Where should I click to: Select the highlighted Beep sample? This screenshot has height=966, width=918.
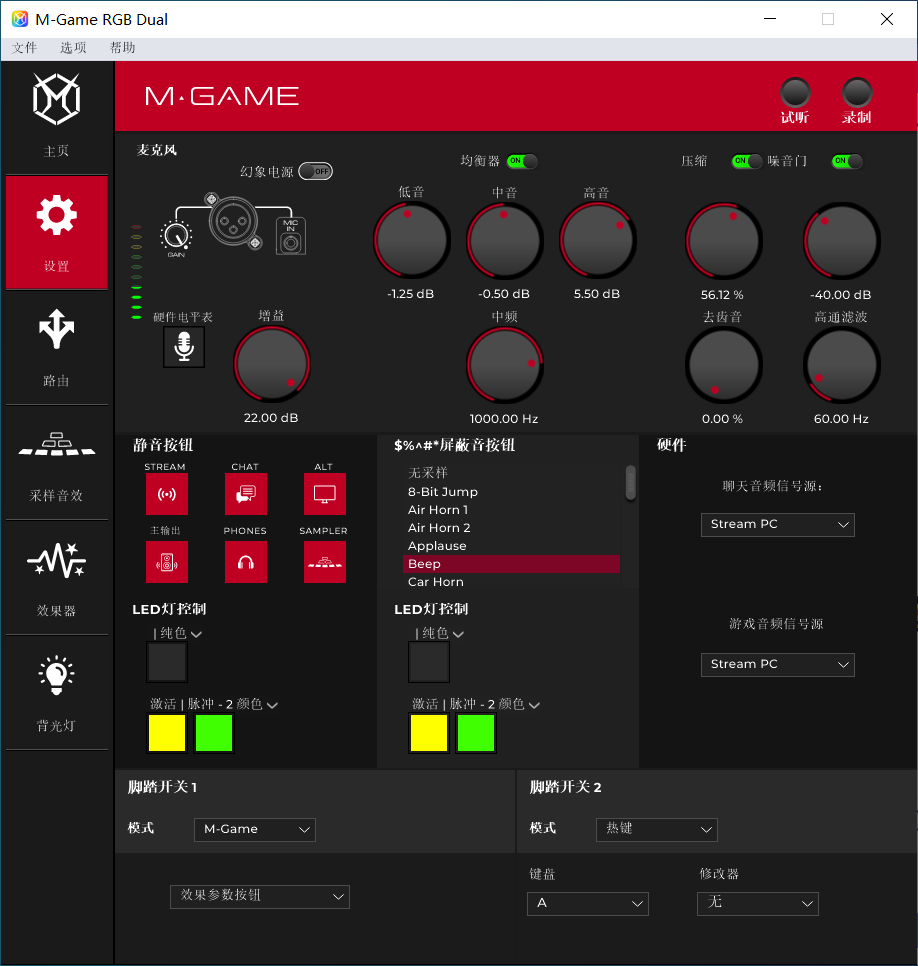[511, 564]
